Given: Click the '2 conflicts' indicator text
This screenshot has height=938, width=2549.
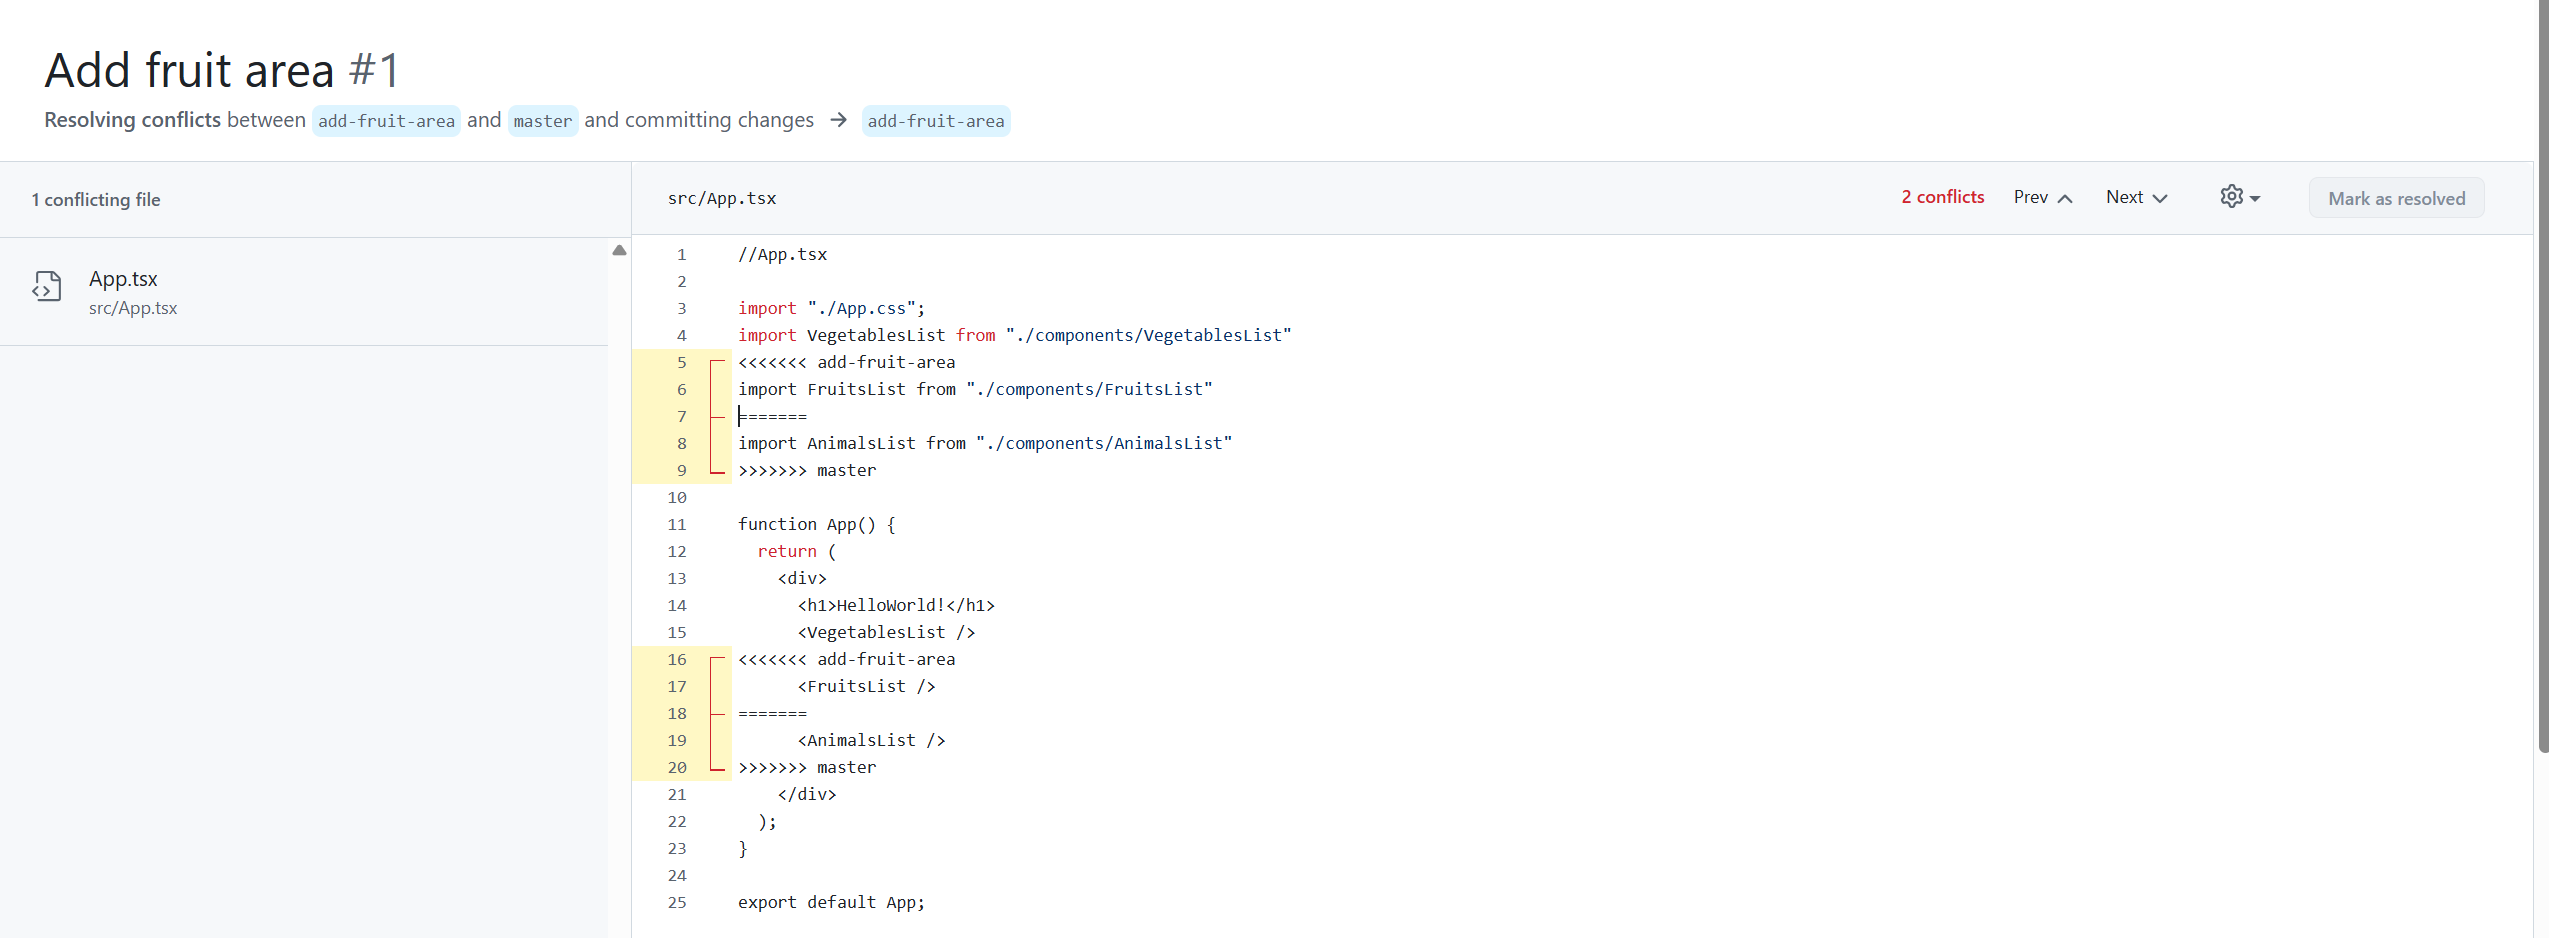Looking at the screenshot, I should [x=1942, y=197].
